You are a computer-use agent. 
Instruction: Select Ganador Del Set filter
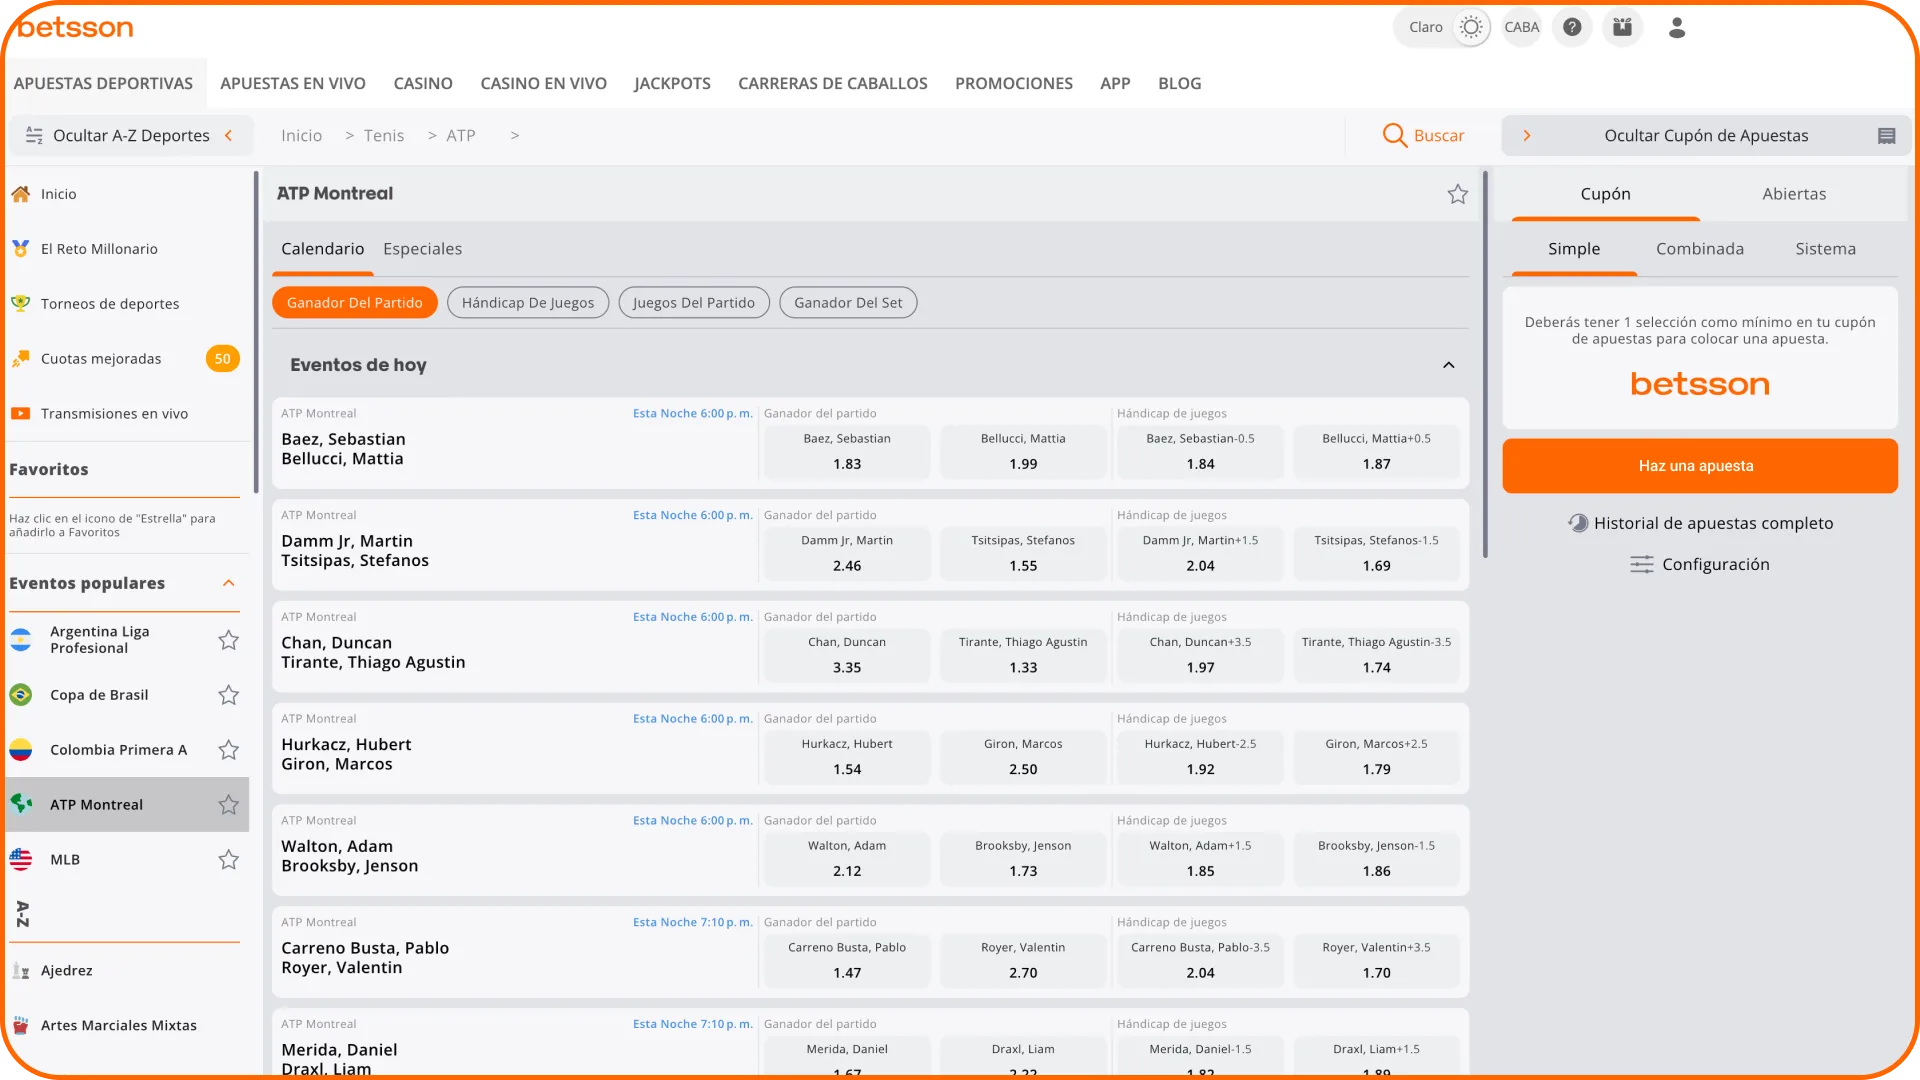point(848,303)
